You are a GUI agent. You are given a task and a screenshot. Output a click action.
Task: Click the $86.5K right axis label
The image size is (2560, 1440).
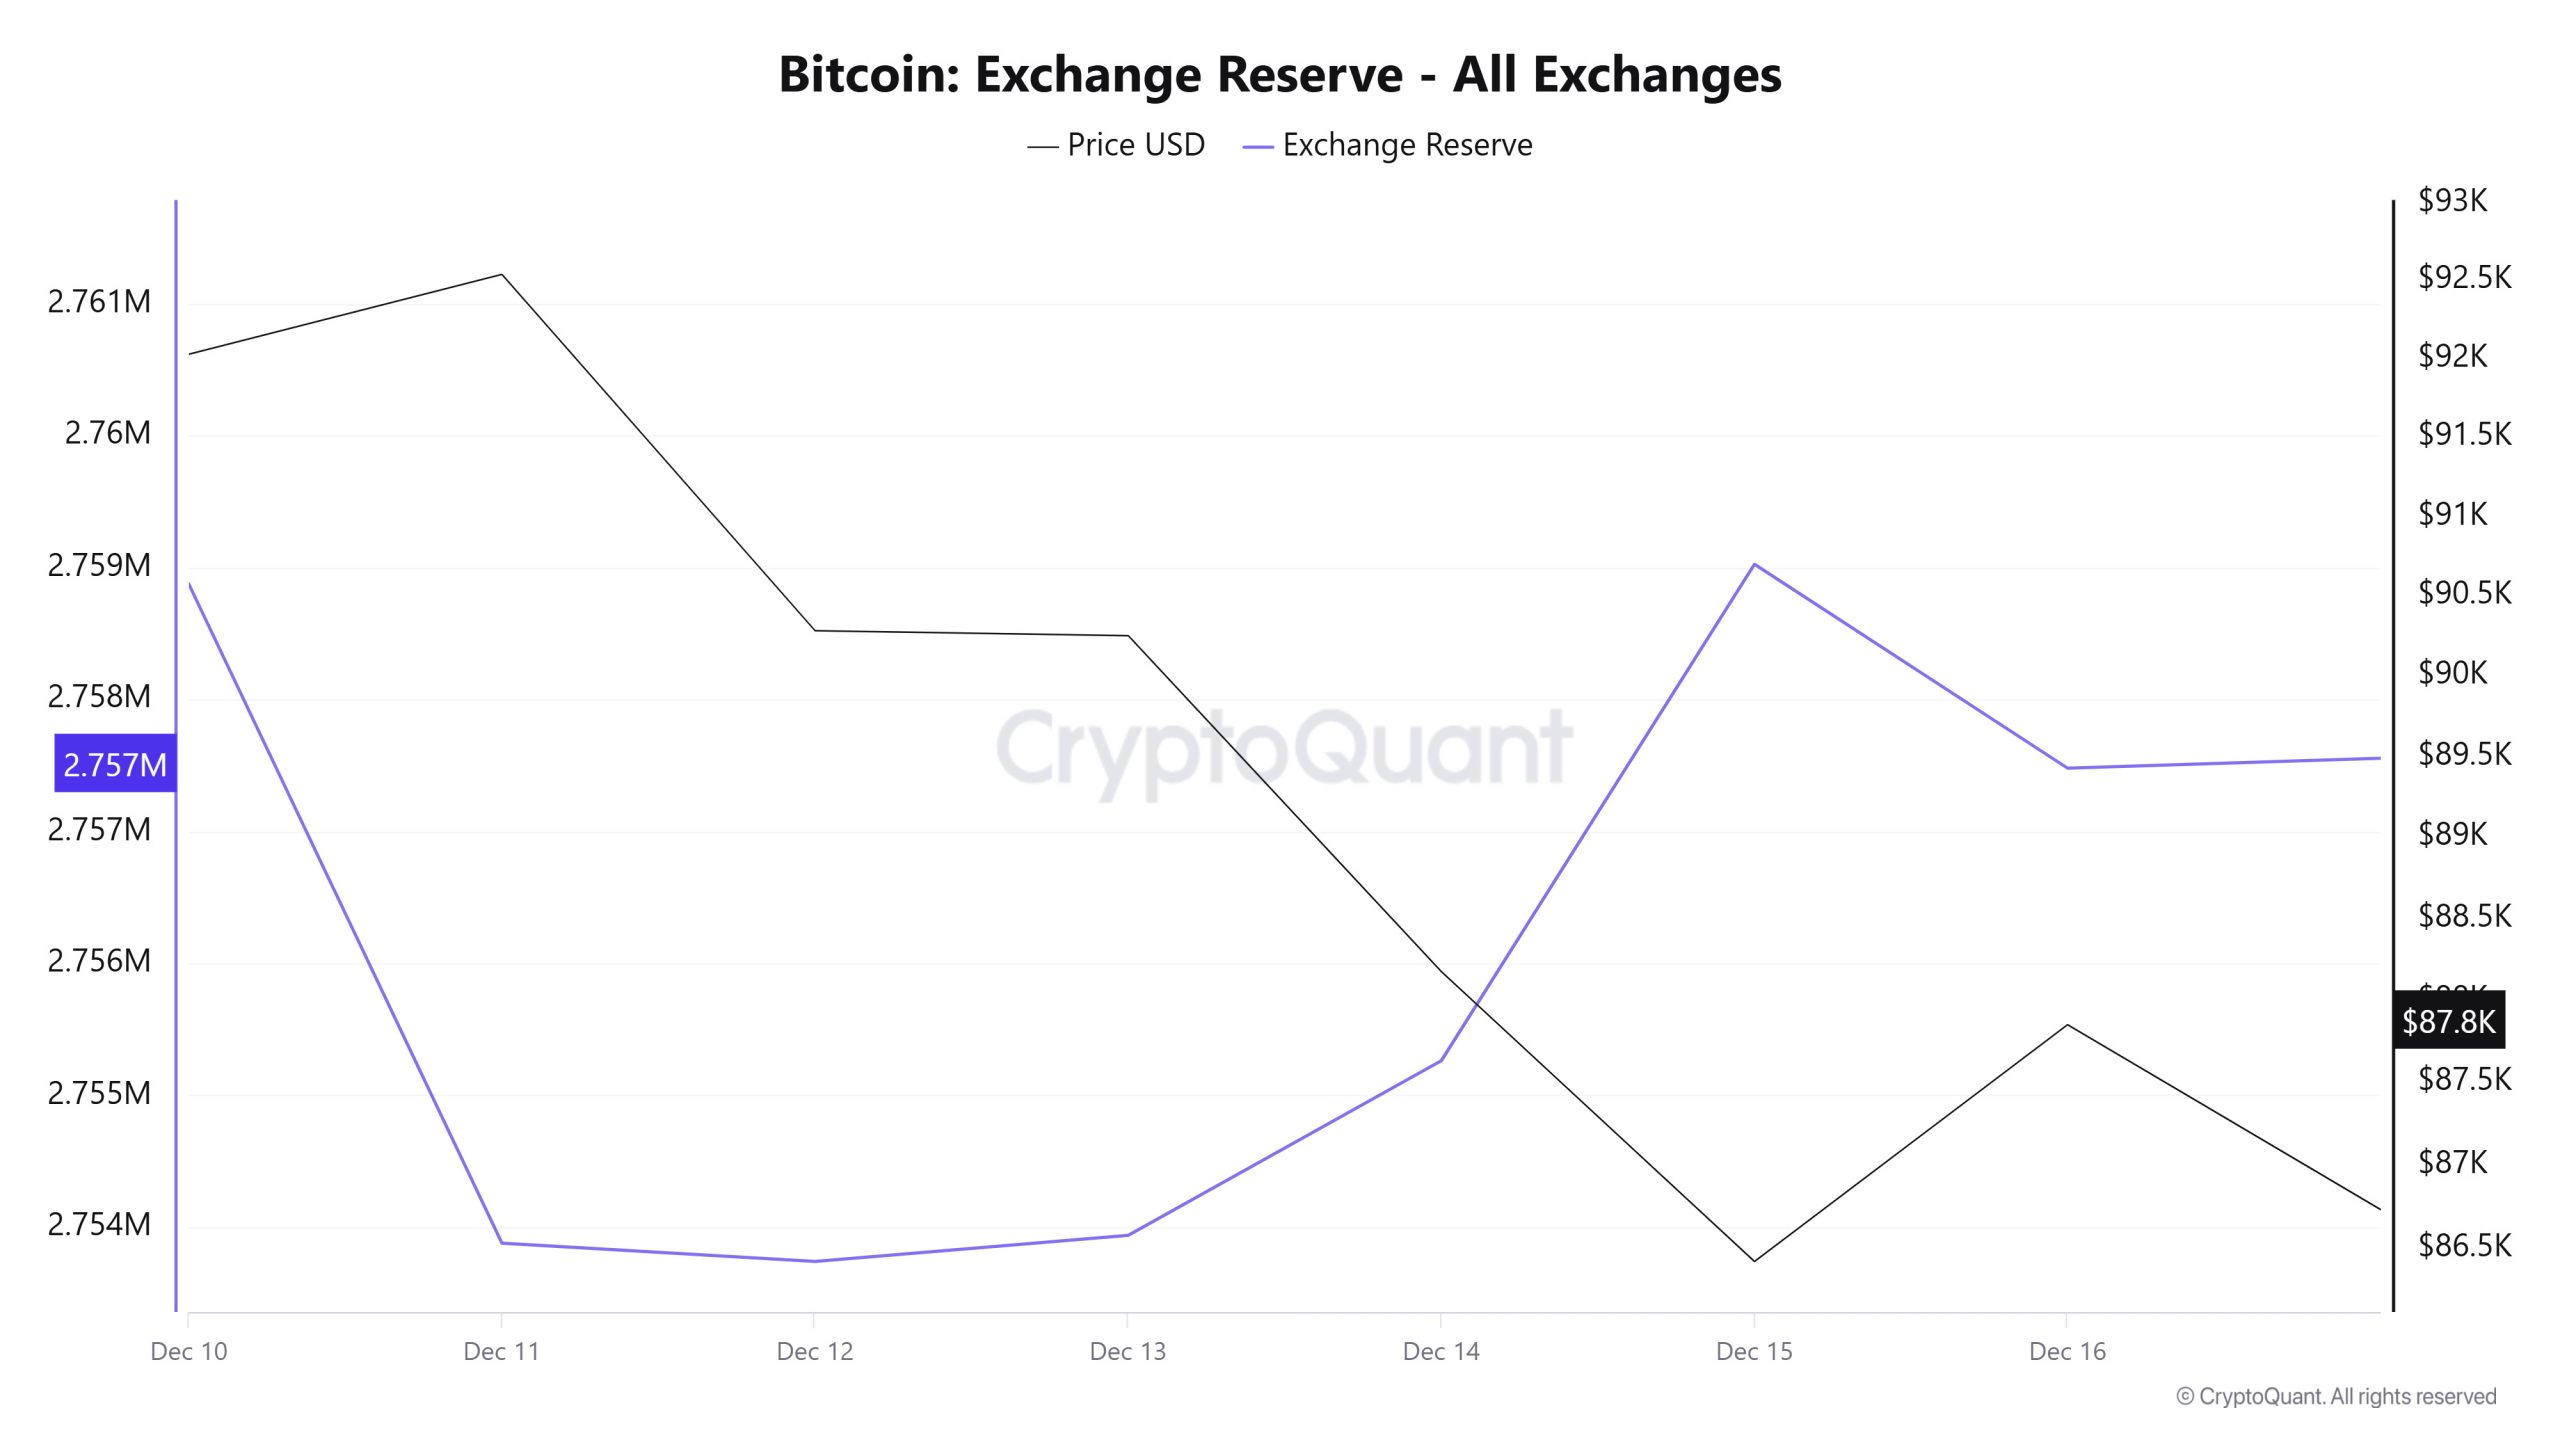pyautogui.click(x=2464, y=1245)
